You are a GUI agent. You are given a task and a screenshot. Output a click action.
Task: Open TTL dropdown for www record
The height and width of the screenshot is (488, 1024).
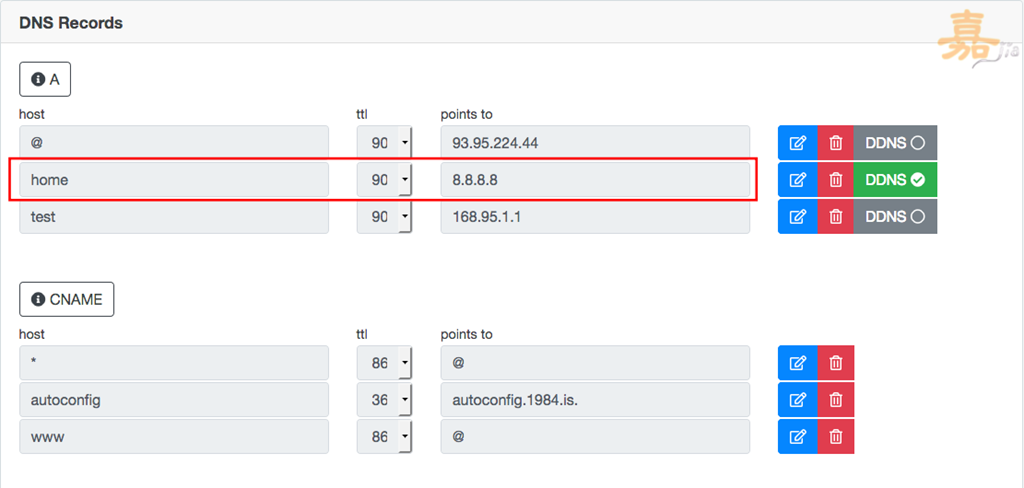pyautogui.click(x=405, y=436)
